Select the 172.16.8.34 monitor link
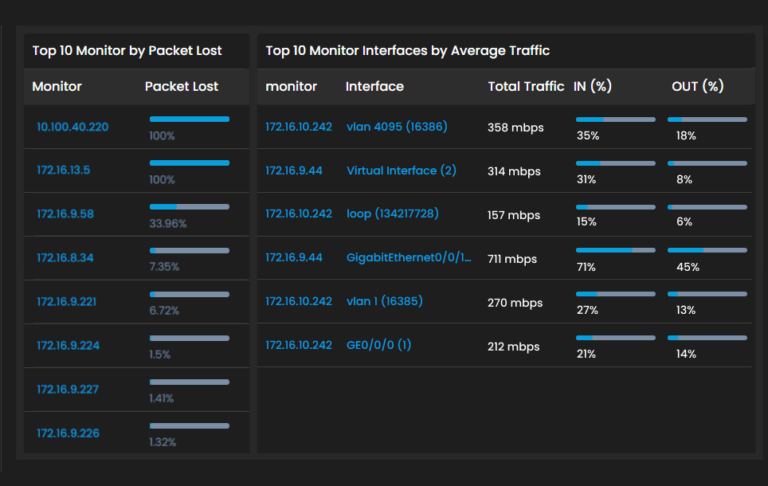 (x=65, y=258)
